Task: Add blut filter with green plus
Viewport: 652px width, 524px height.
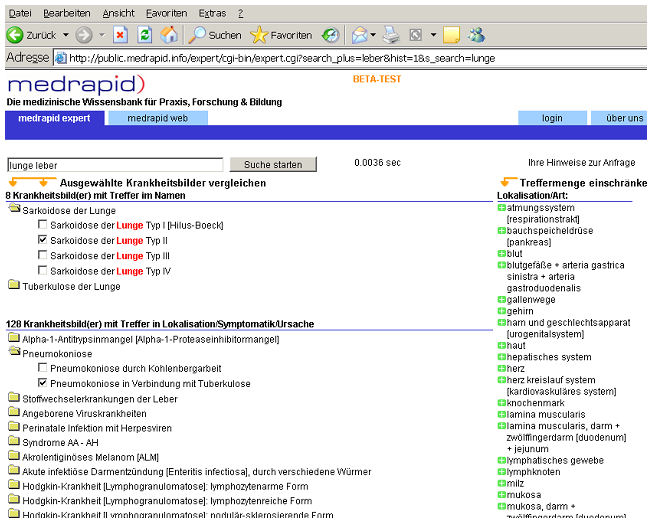Action: click(501, 253)
